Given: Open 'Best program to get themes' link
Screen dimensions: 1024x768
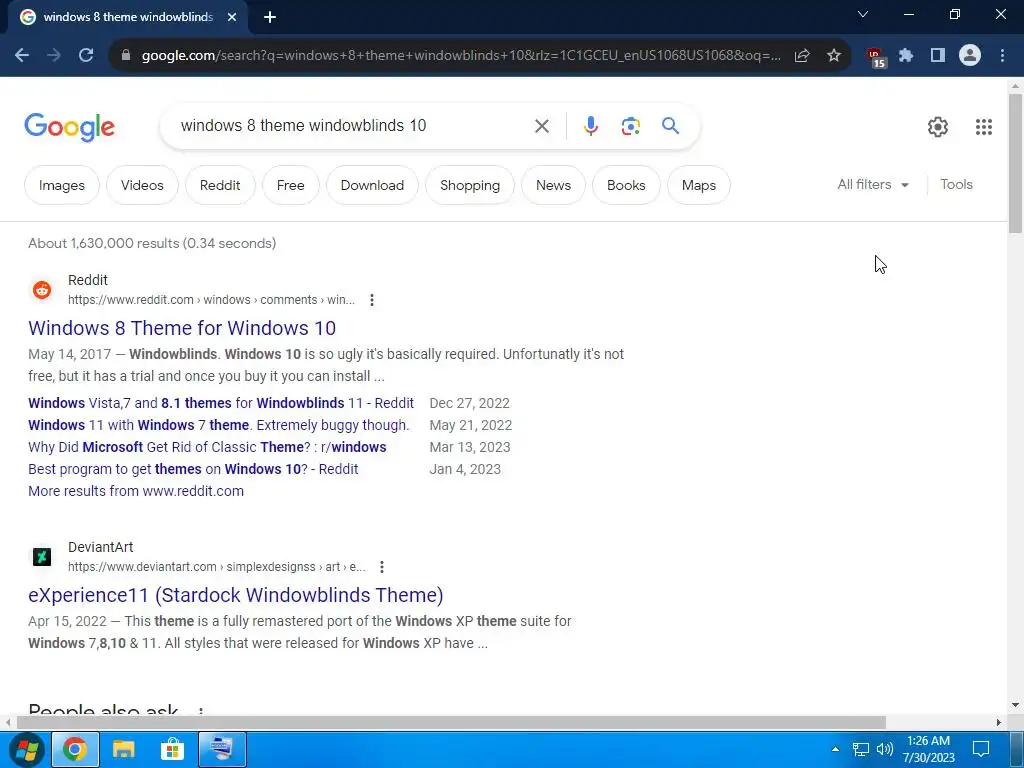Looking at the screenshot, I should pyautogui.click(x=193, y=469).
